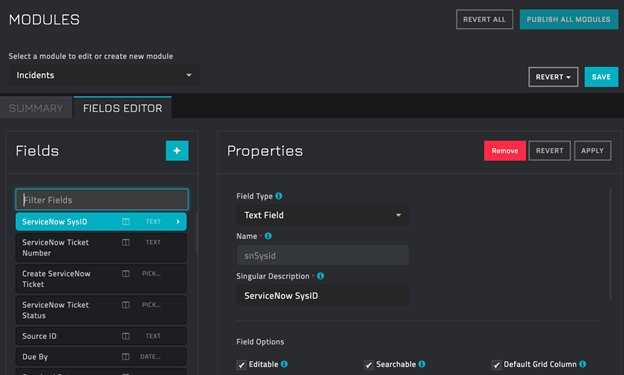Image resolution: width=624 pixels, height=375 pixels.
Task: Click the red Remove button
Action: 505,151
